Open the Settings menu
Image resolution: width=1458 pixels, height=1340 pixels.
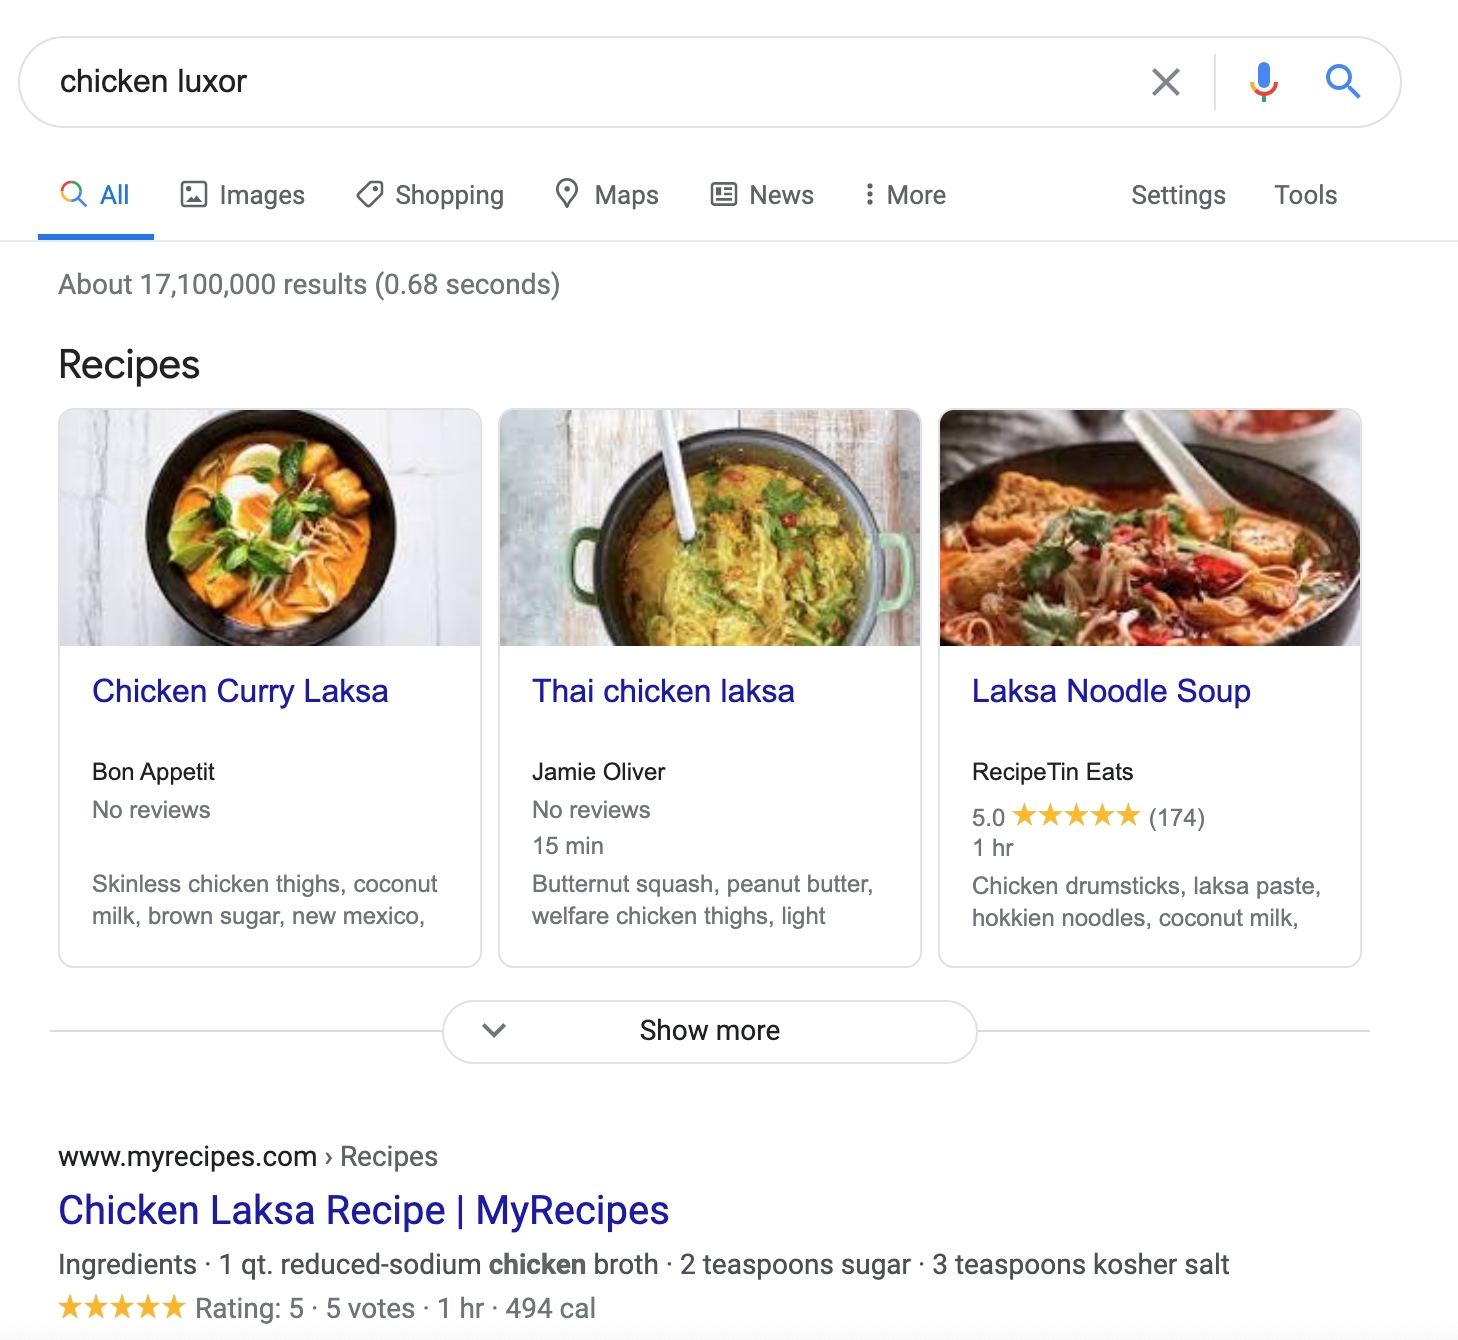[x=1178, y=195]
